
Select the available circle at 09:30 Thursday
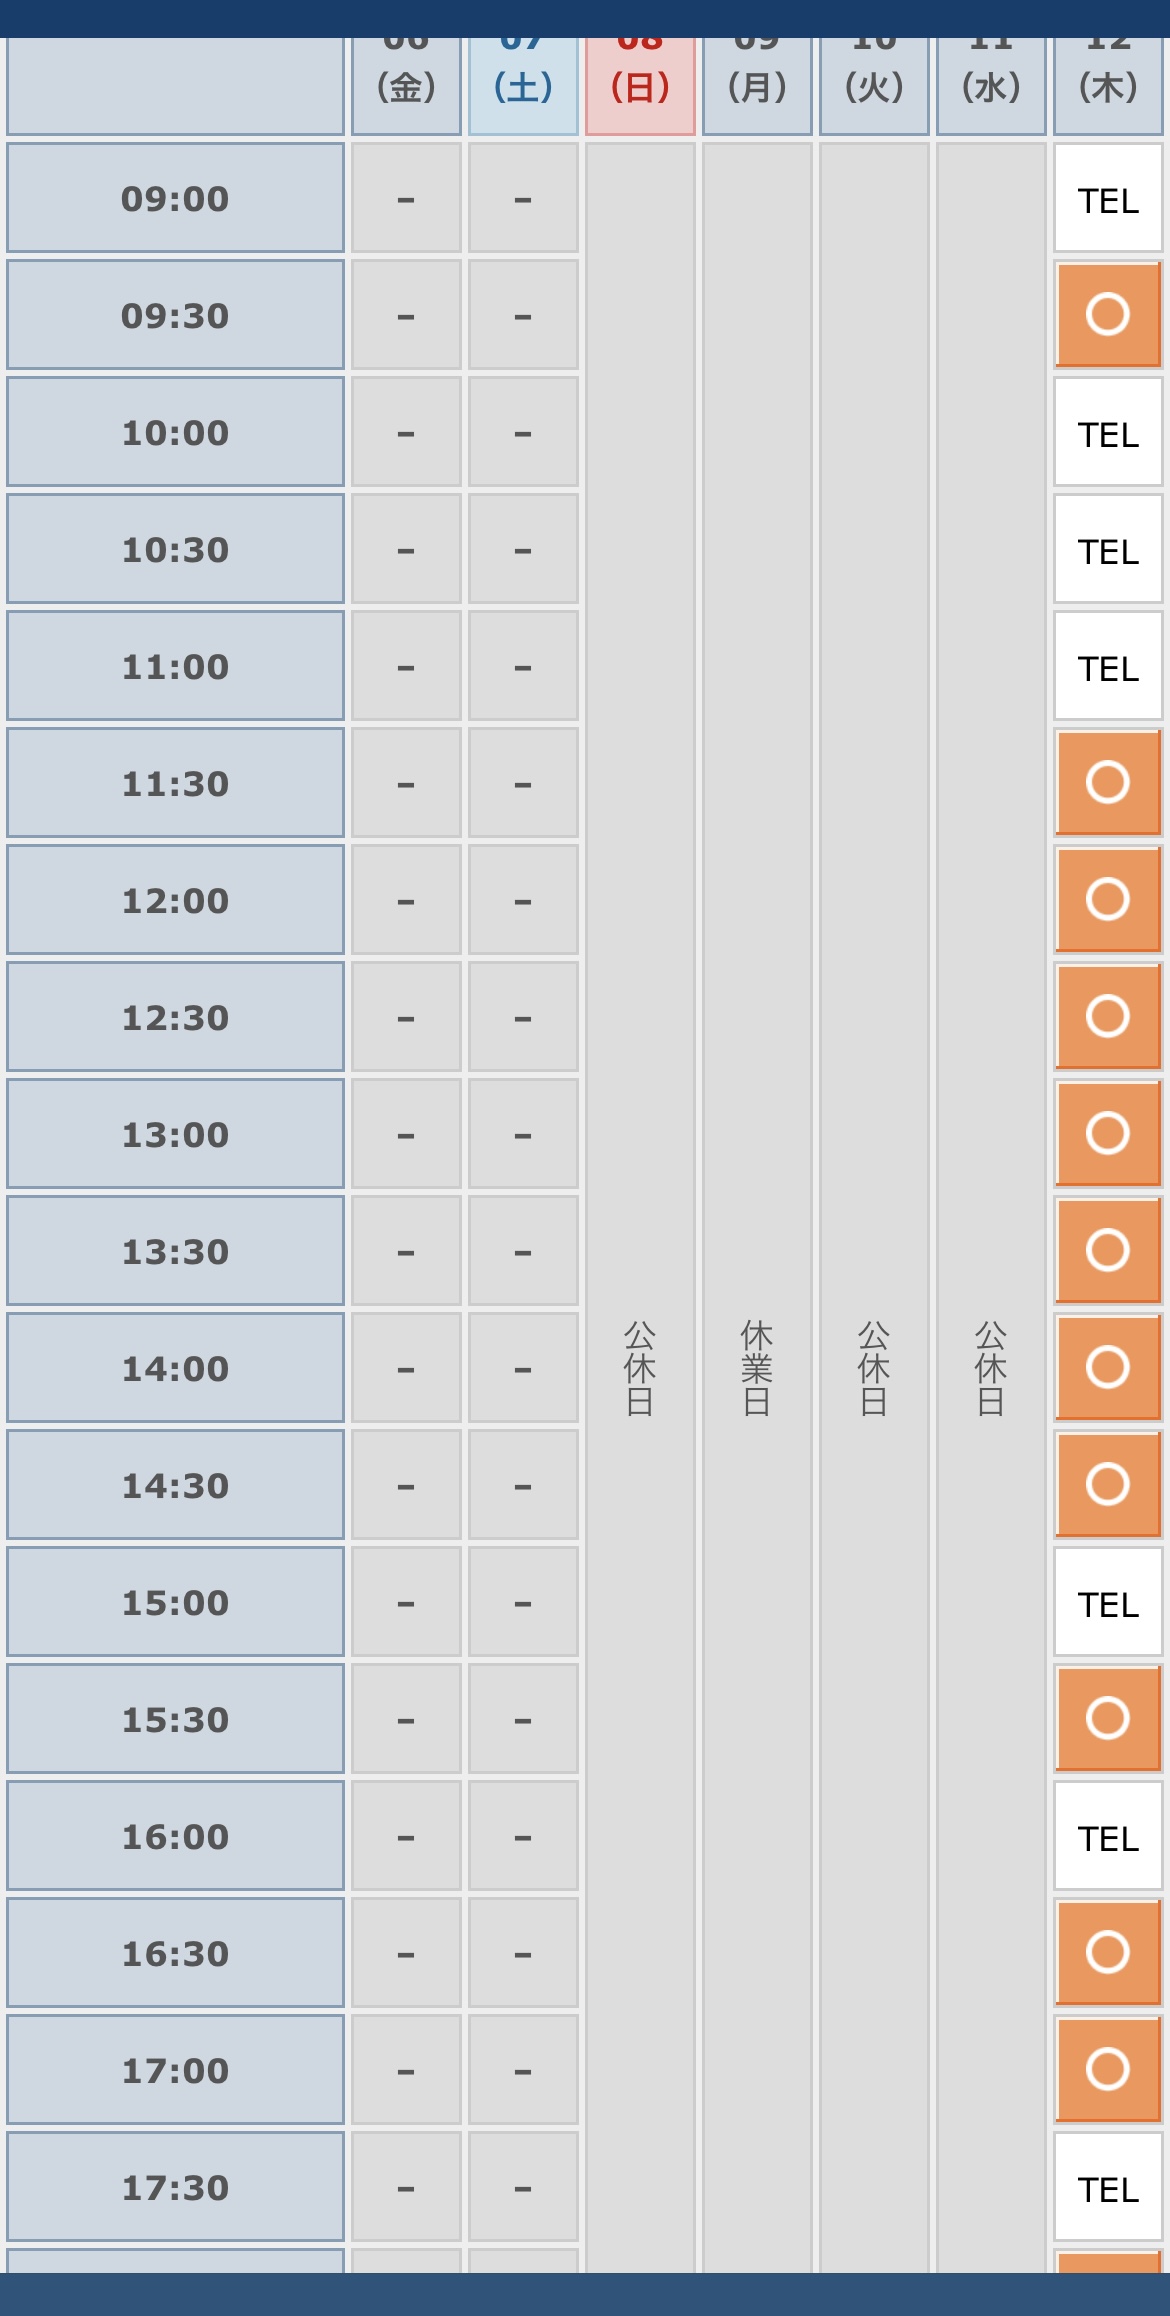pos(1108,315)
